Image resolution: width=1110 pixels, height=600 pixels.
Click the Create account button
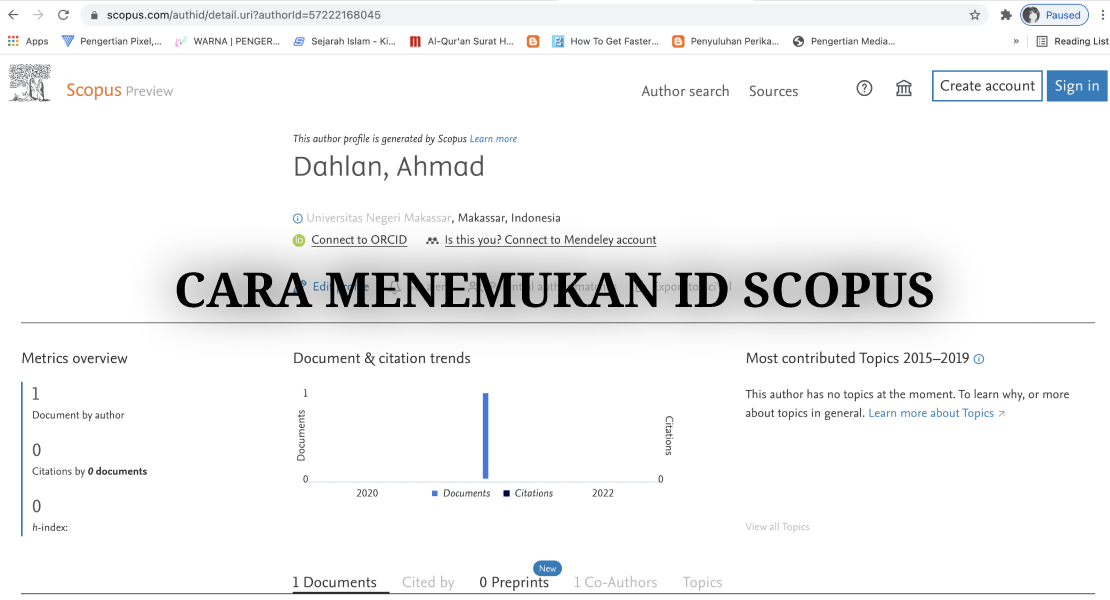[x=987, y=86]
